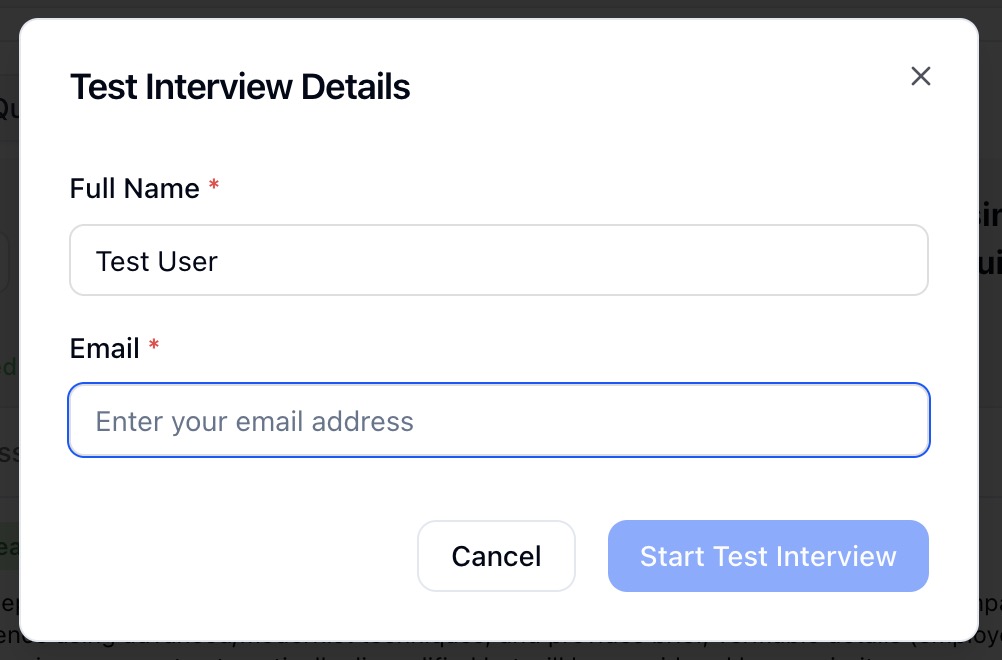Place cursor on "Test User" text
This screenshot has height=660, width=1002.
pyautogui.click(x=157, y=262)
